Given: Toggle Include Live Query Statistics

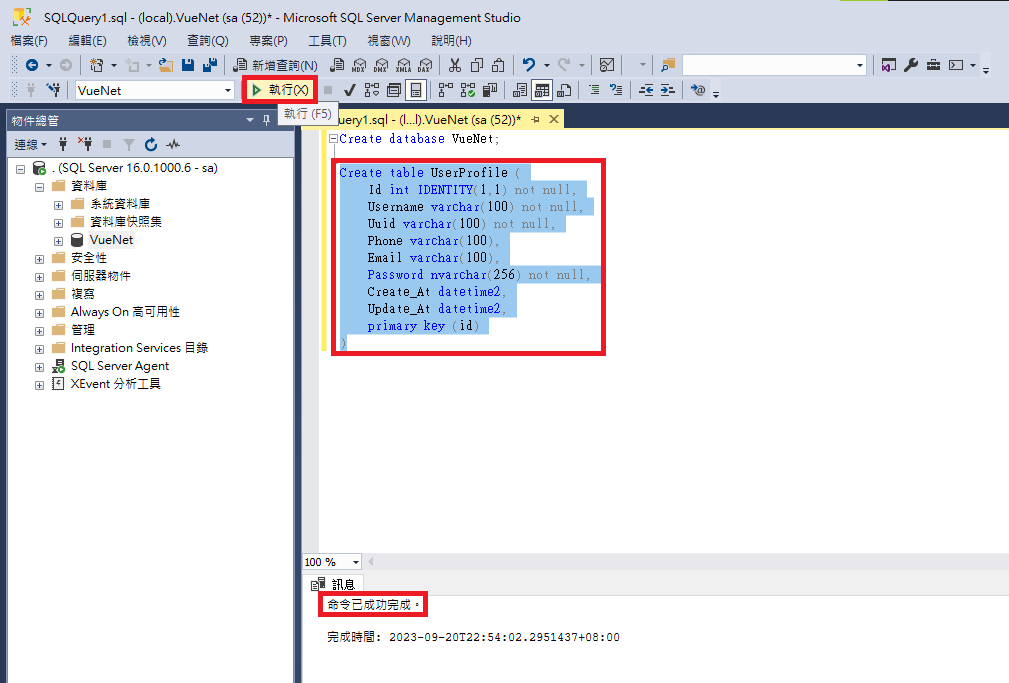Looking at the screenshot, I should point(468,90).
